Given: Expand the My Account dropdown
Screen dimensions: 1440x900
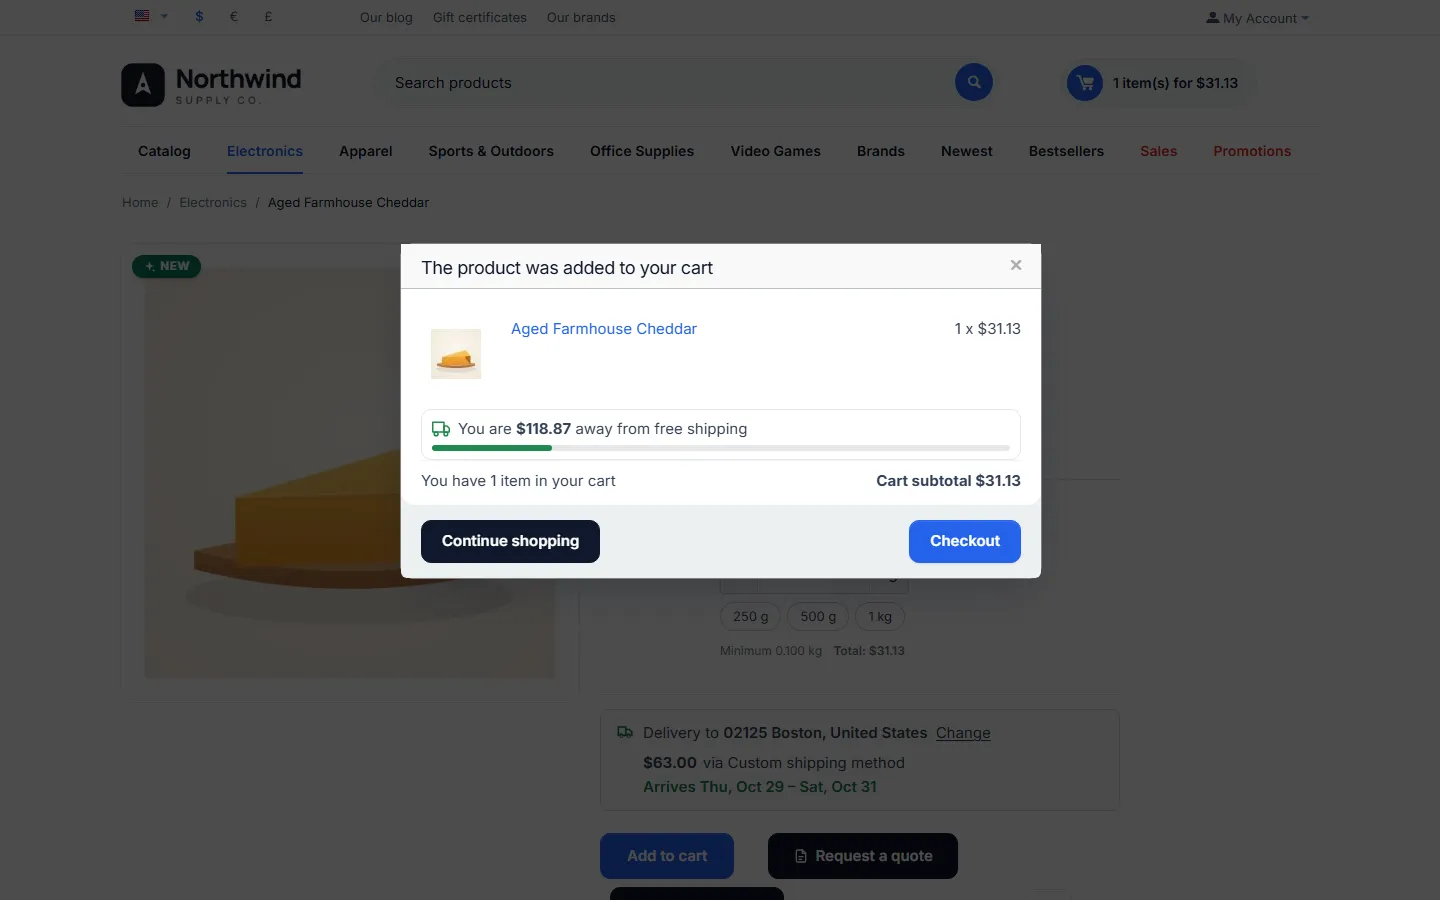Looking at the screenshot, I should pos(1257,18).
